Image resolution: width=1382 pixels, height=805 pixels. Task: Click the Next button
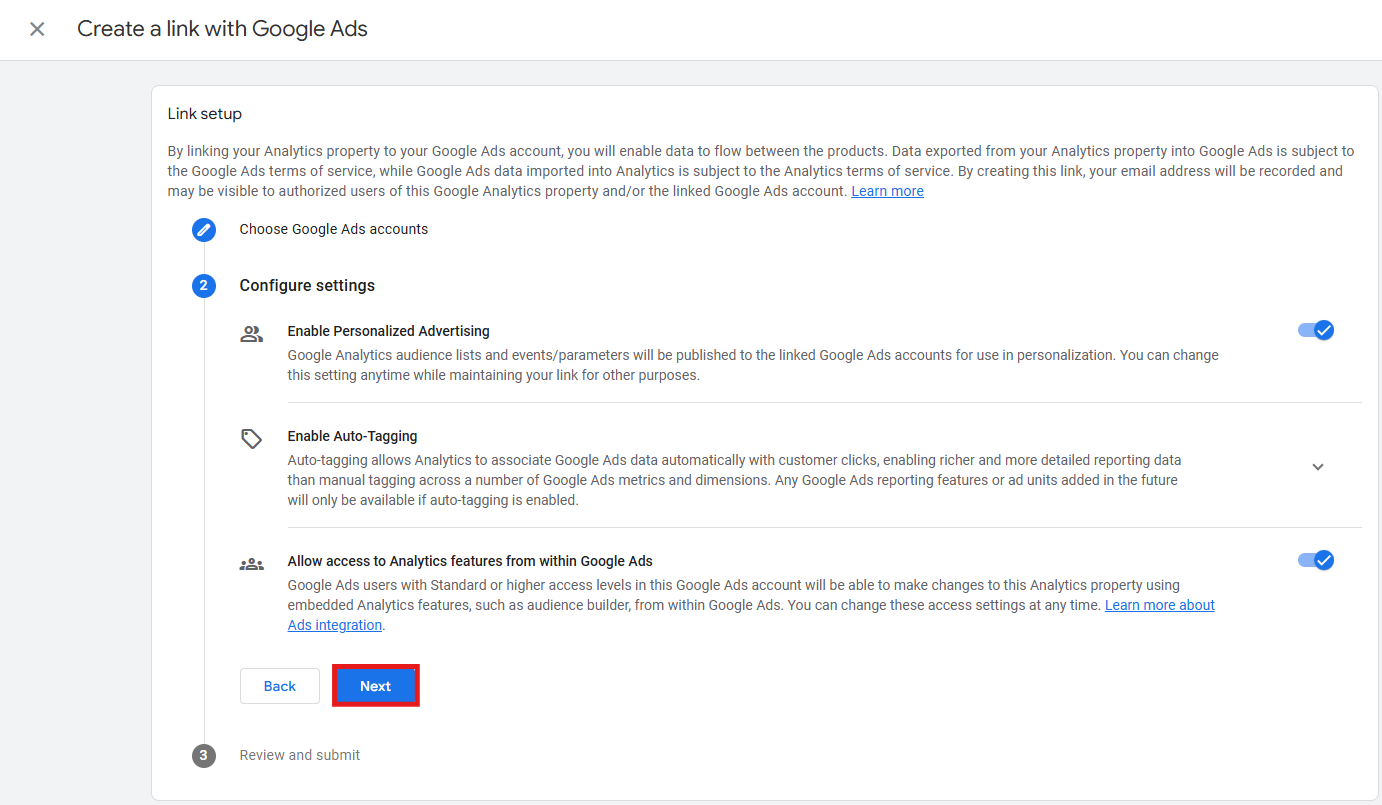click(x=376, y=686)
